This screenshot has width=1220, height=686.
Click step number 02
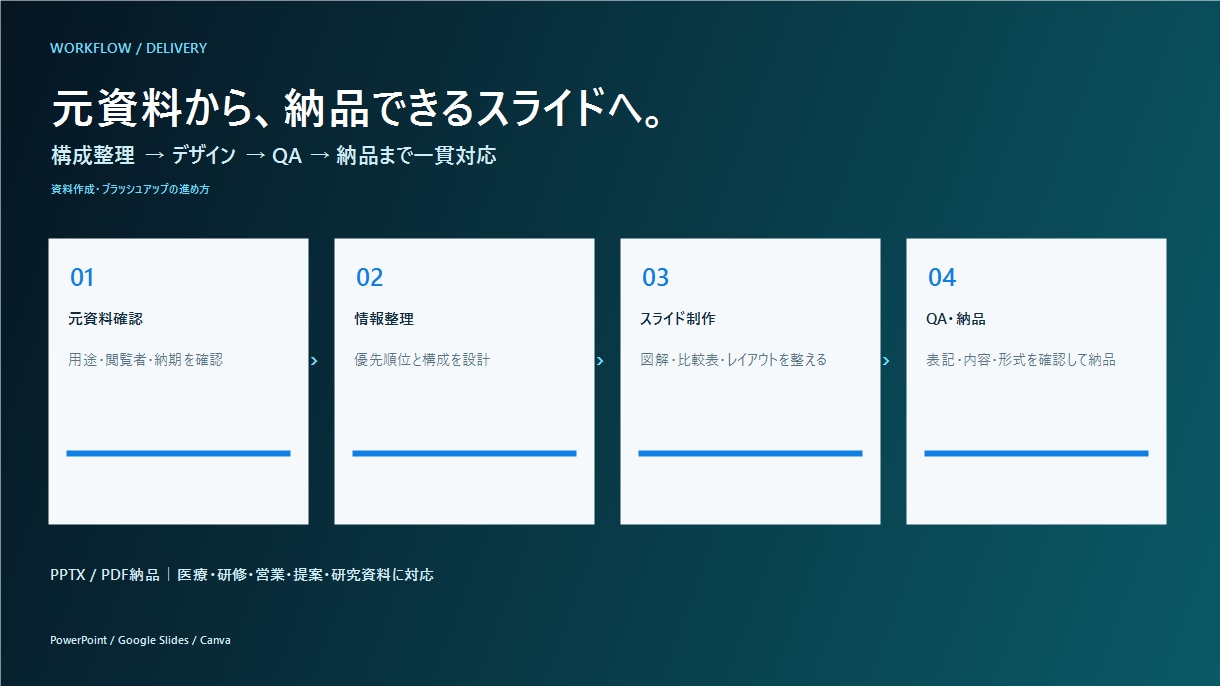(369, 277)
